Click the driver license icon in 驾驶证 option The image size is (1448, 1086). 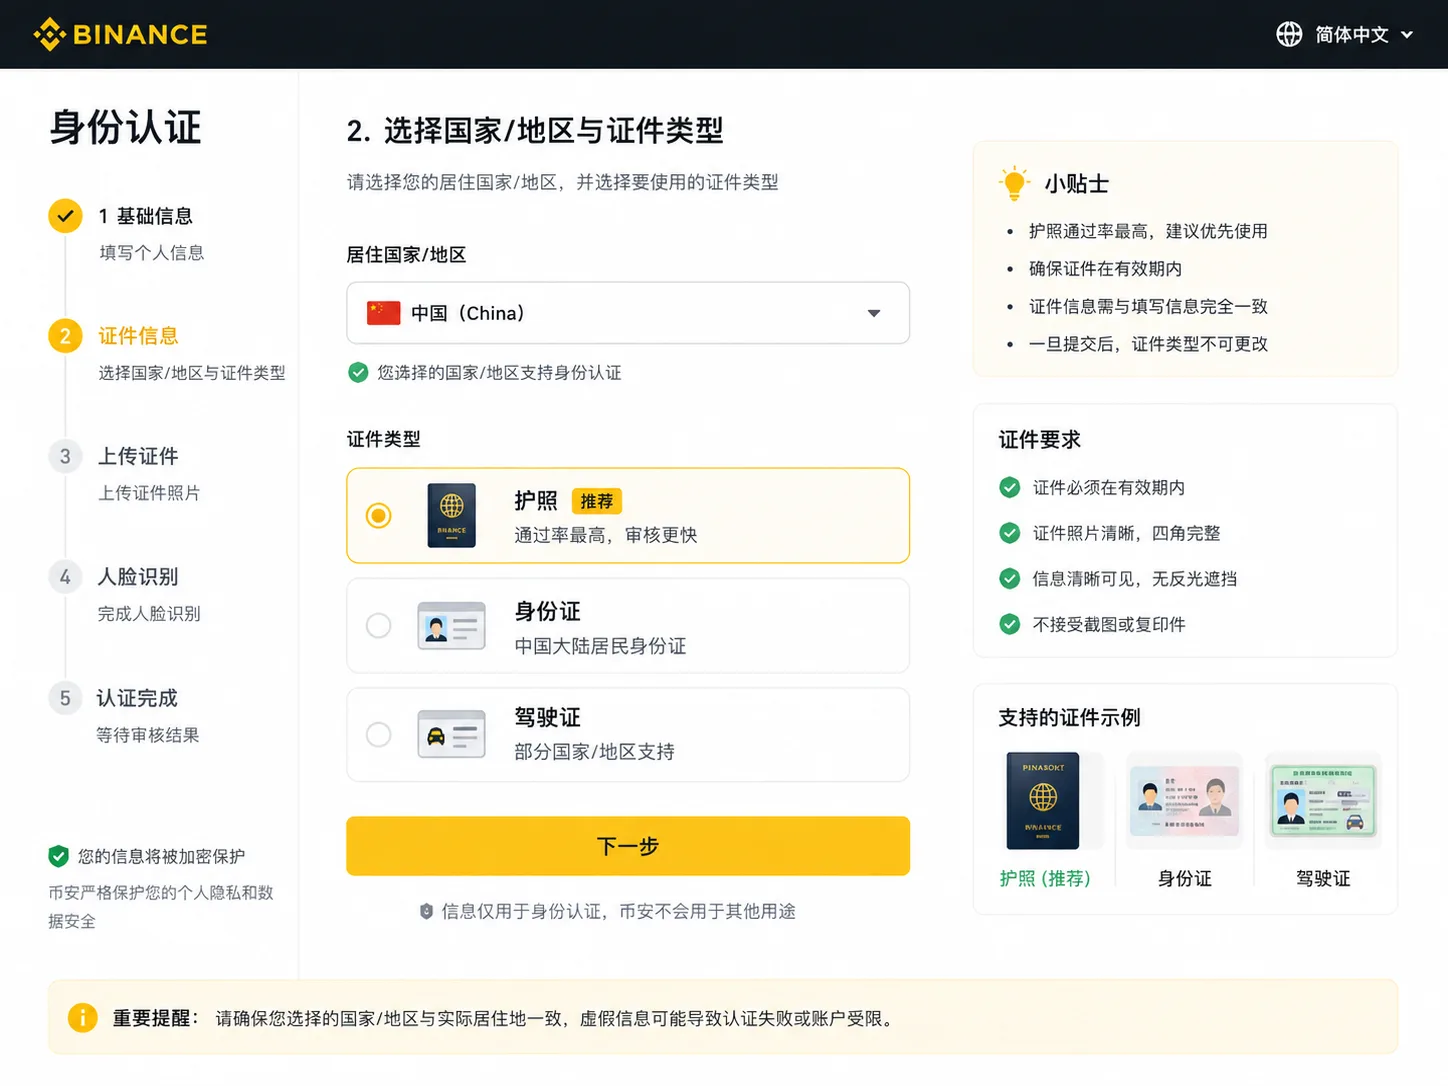tap(451, 734)
